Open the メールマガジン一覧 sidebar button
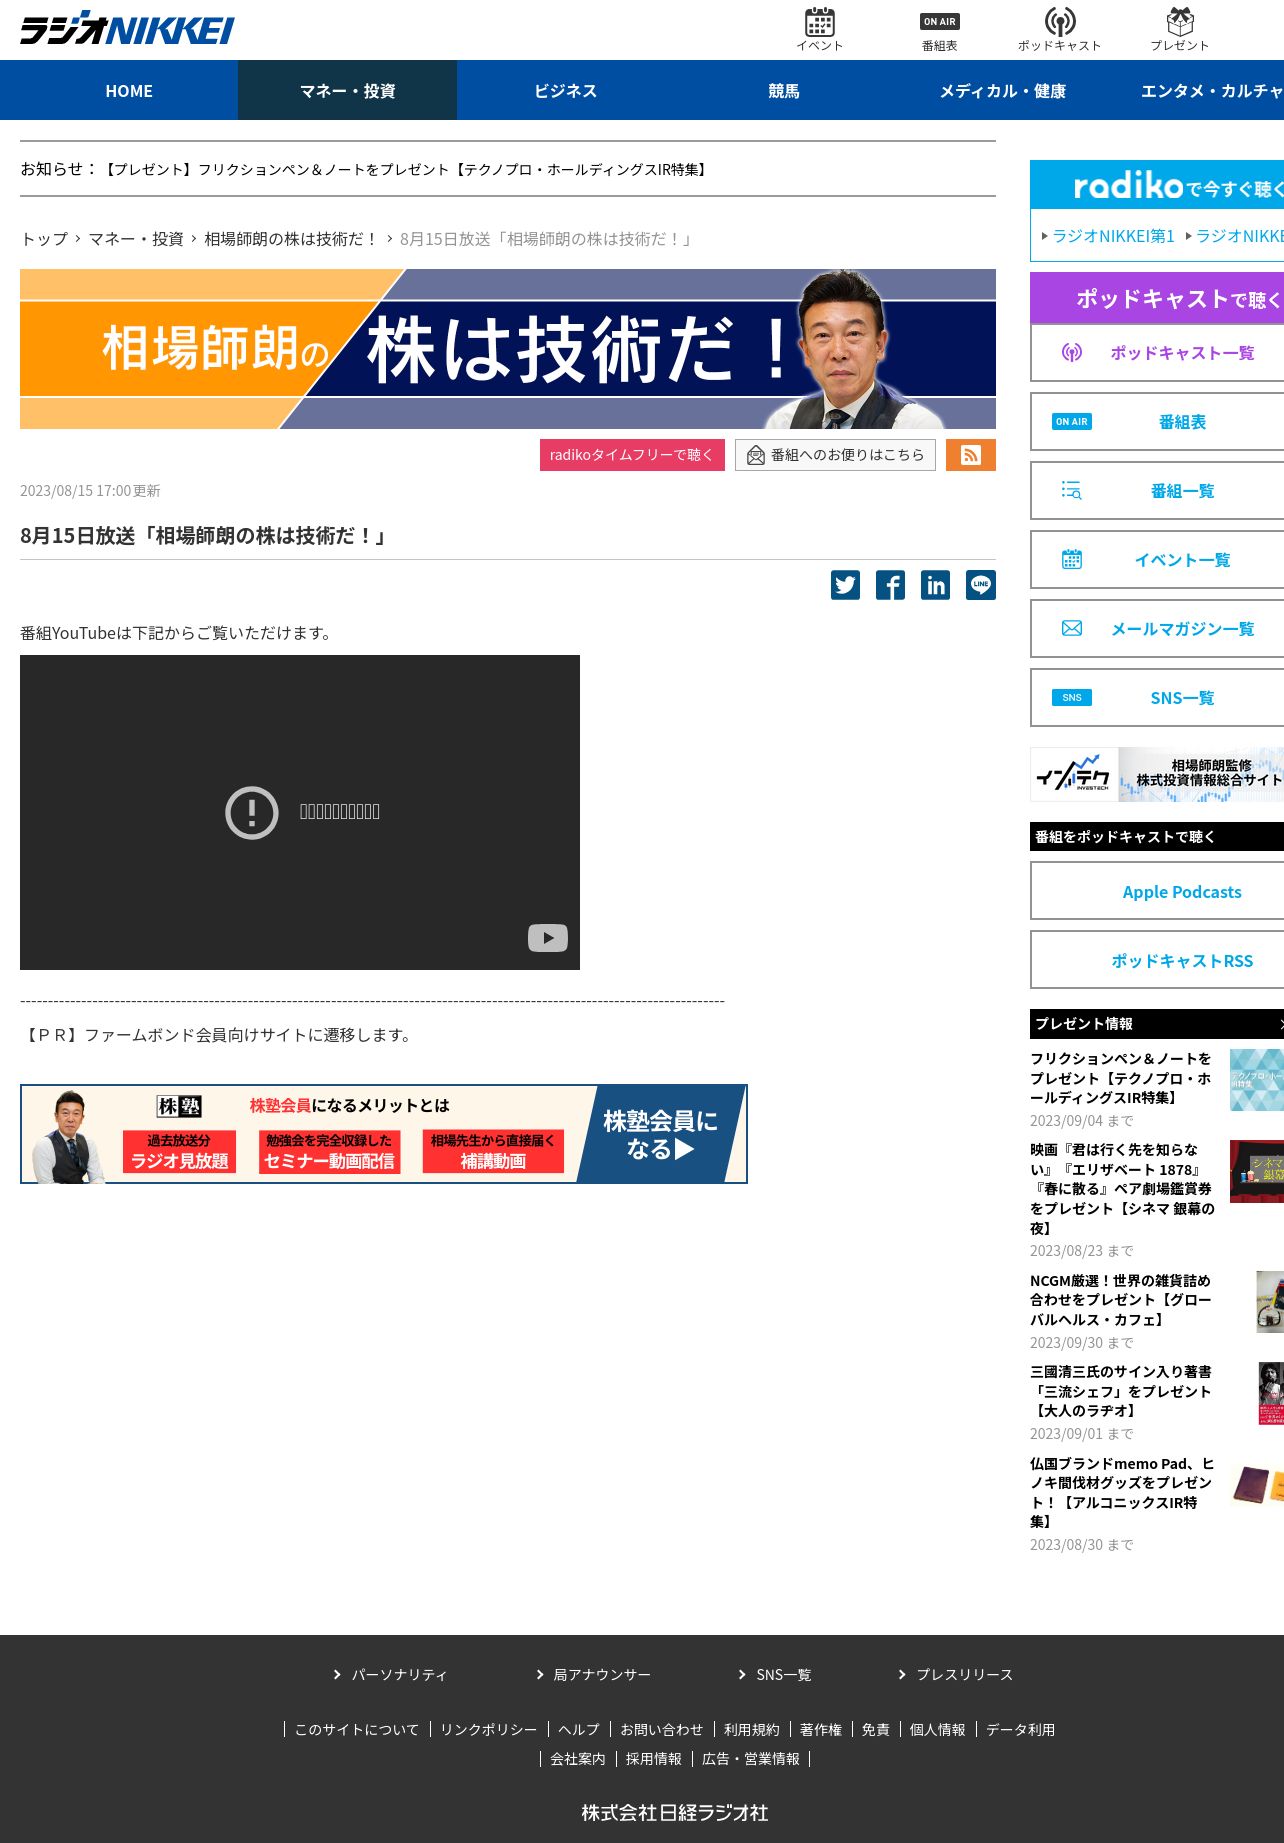 click(x=1158, y=628)
